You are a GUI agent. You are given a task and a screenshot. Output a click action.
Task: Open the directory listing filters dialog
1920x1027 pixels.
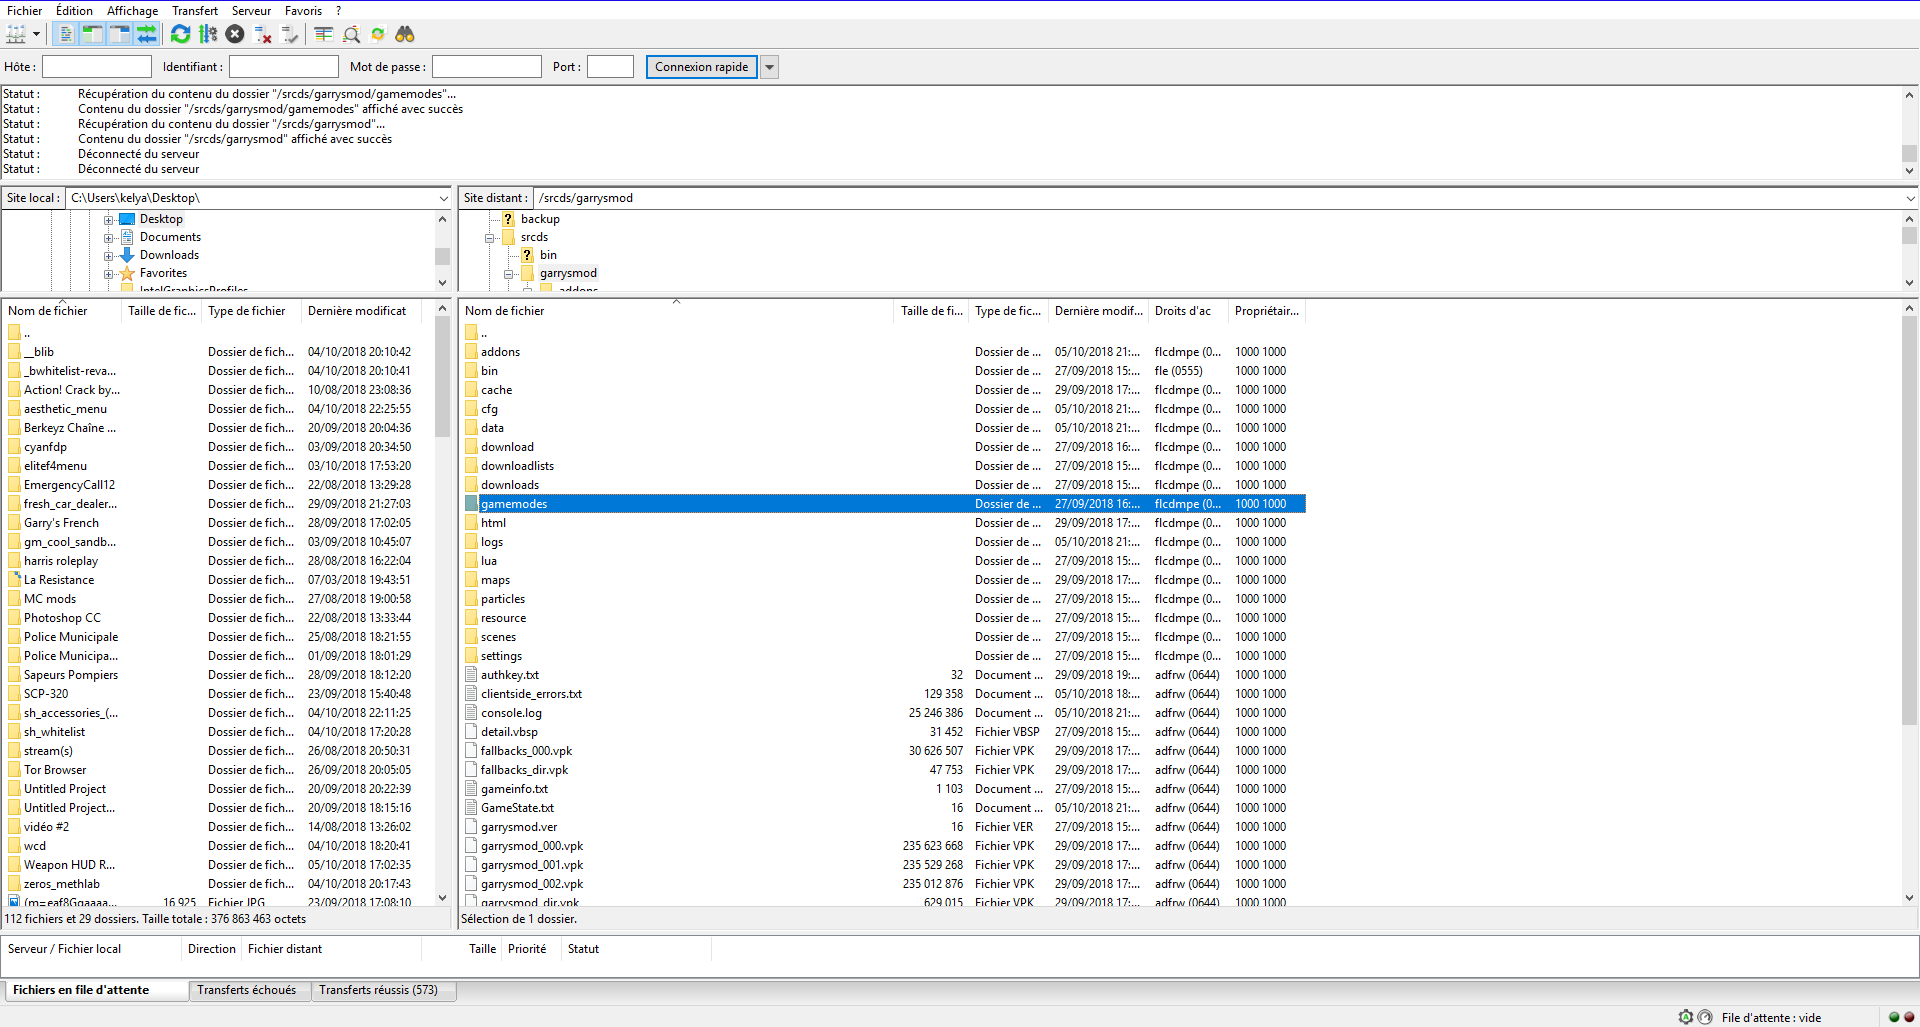[x=323, y=34]
